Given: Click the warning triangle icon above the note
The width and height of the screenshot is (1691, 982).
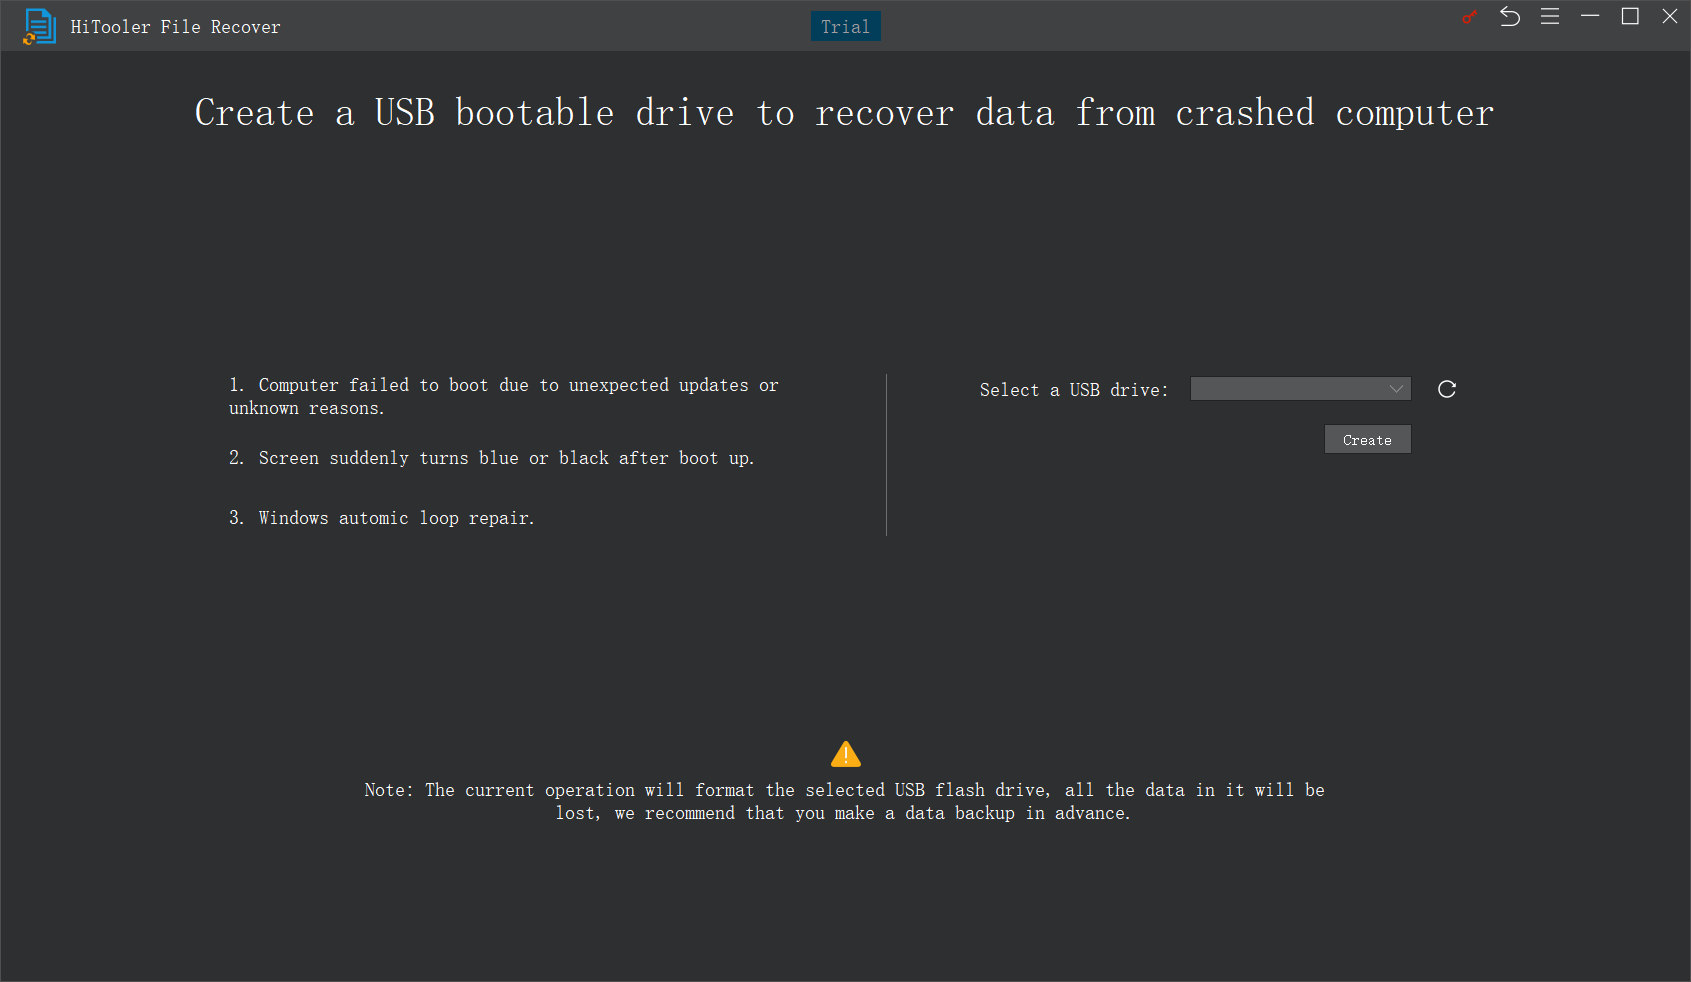Looking at the screenshot, I should click(x=845, y=754).
